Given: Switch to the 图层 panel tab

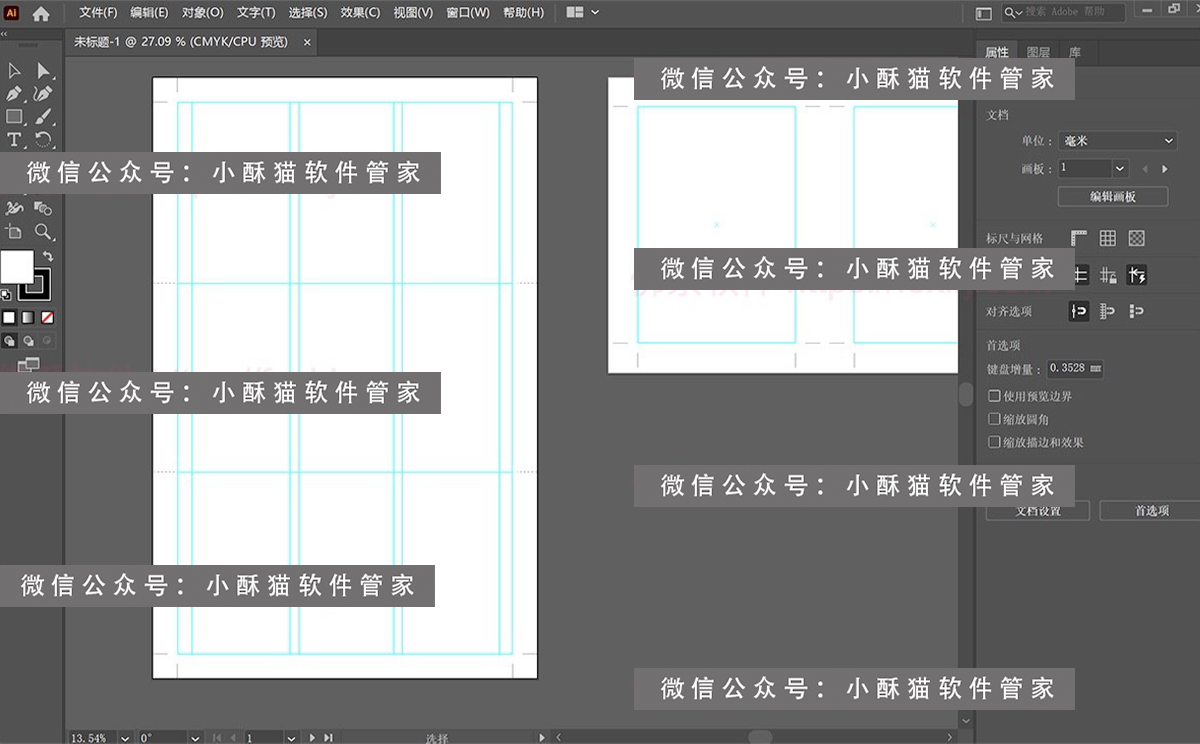Looking at the screenshot, I should coord(1037,51).
